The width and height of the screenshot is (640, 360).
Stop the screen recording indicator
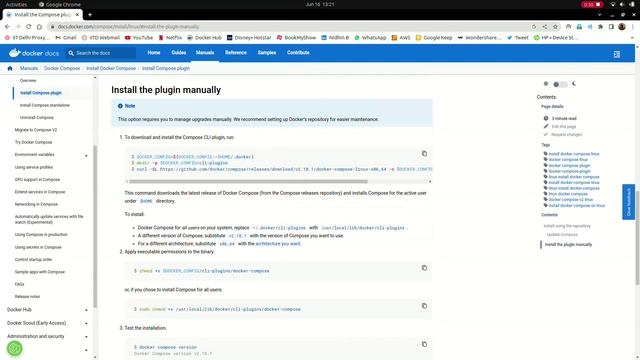tap(592, 4)
